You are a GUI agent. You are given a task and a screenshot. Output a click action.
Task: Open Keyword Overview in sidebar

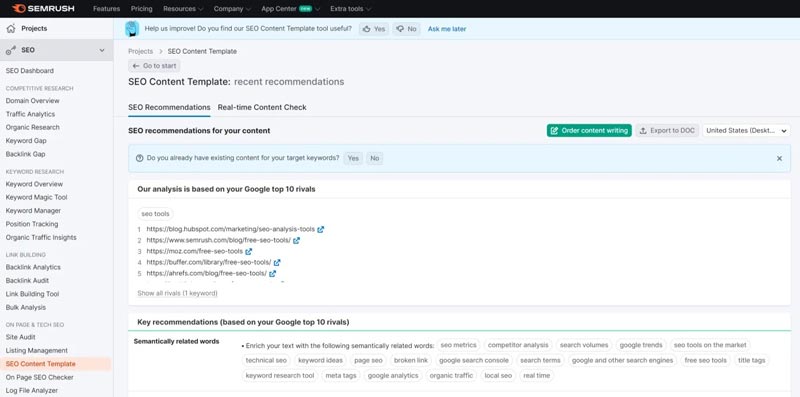point(34,184)
